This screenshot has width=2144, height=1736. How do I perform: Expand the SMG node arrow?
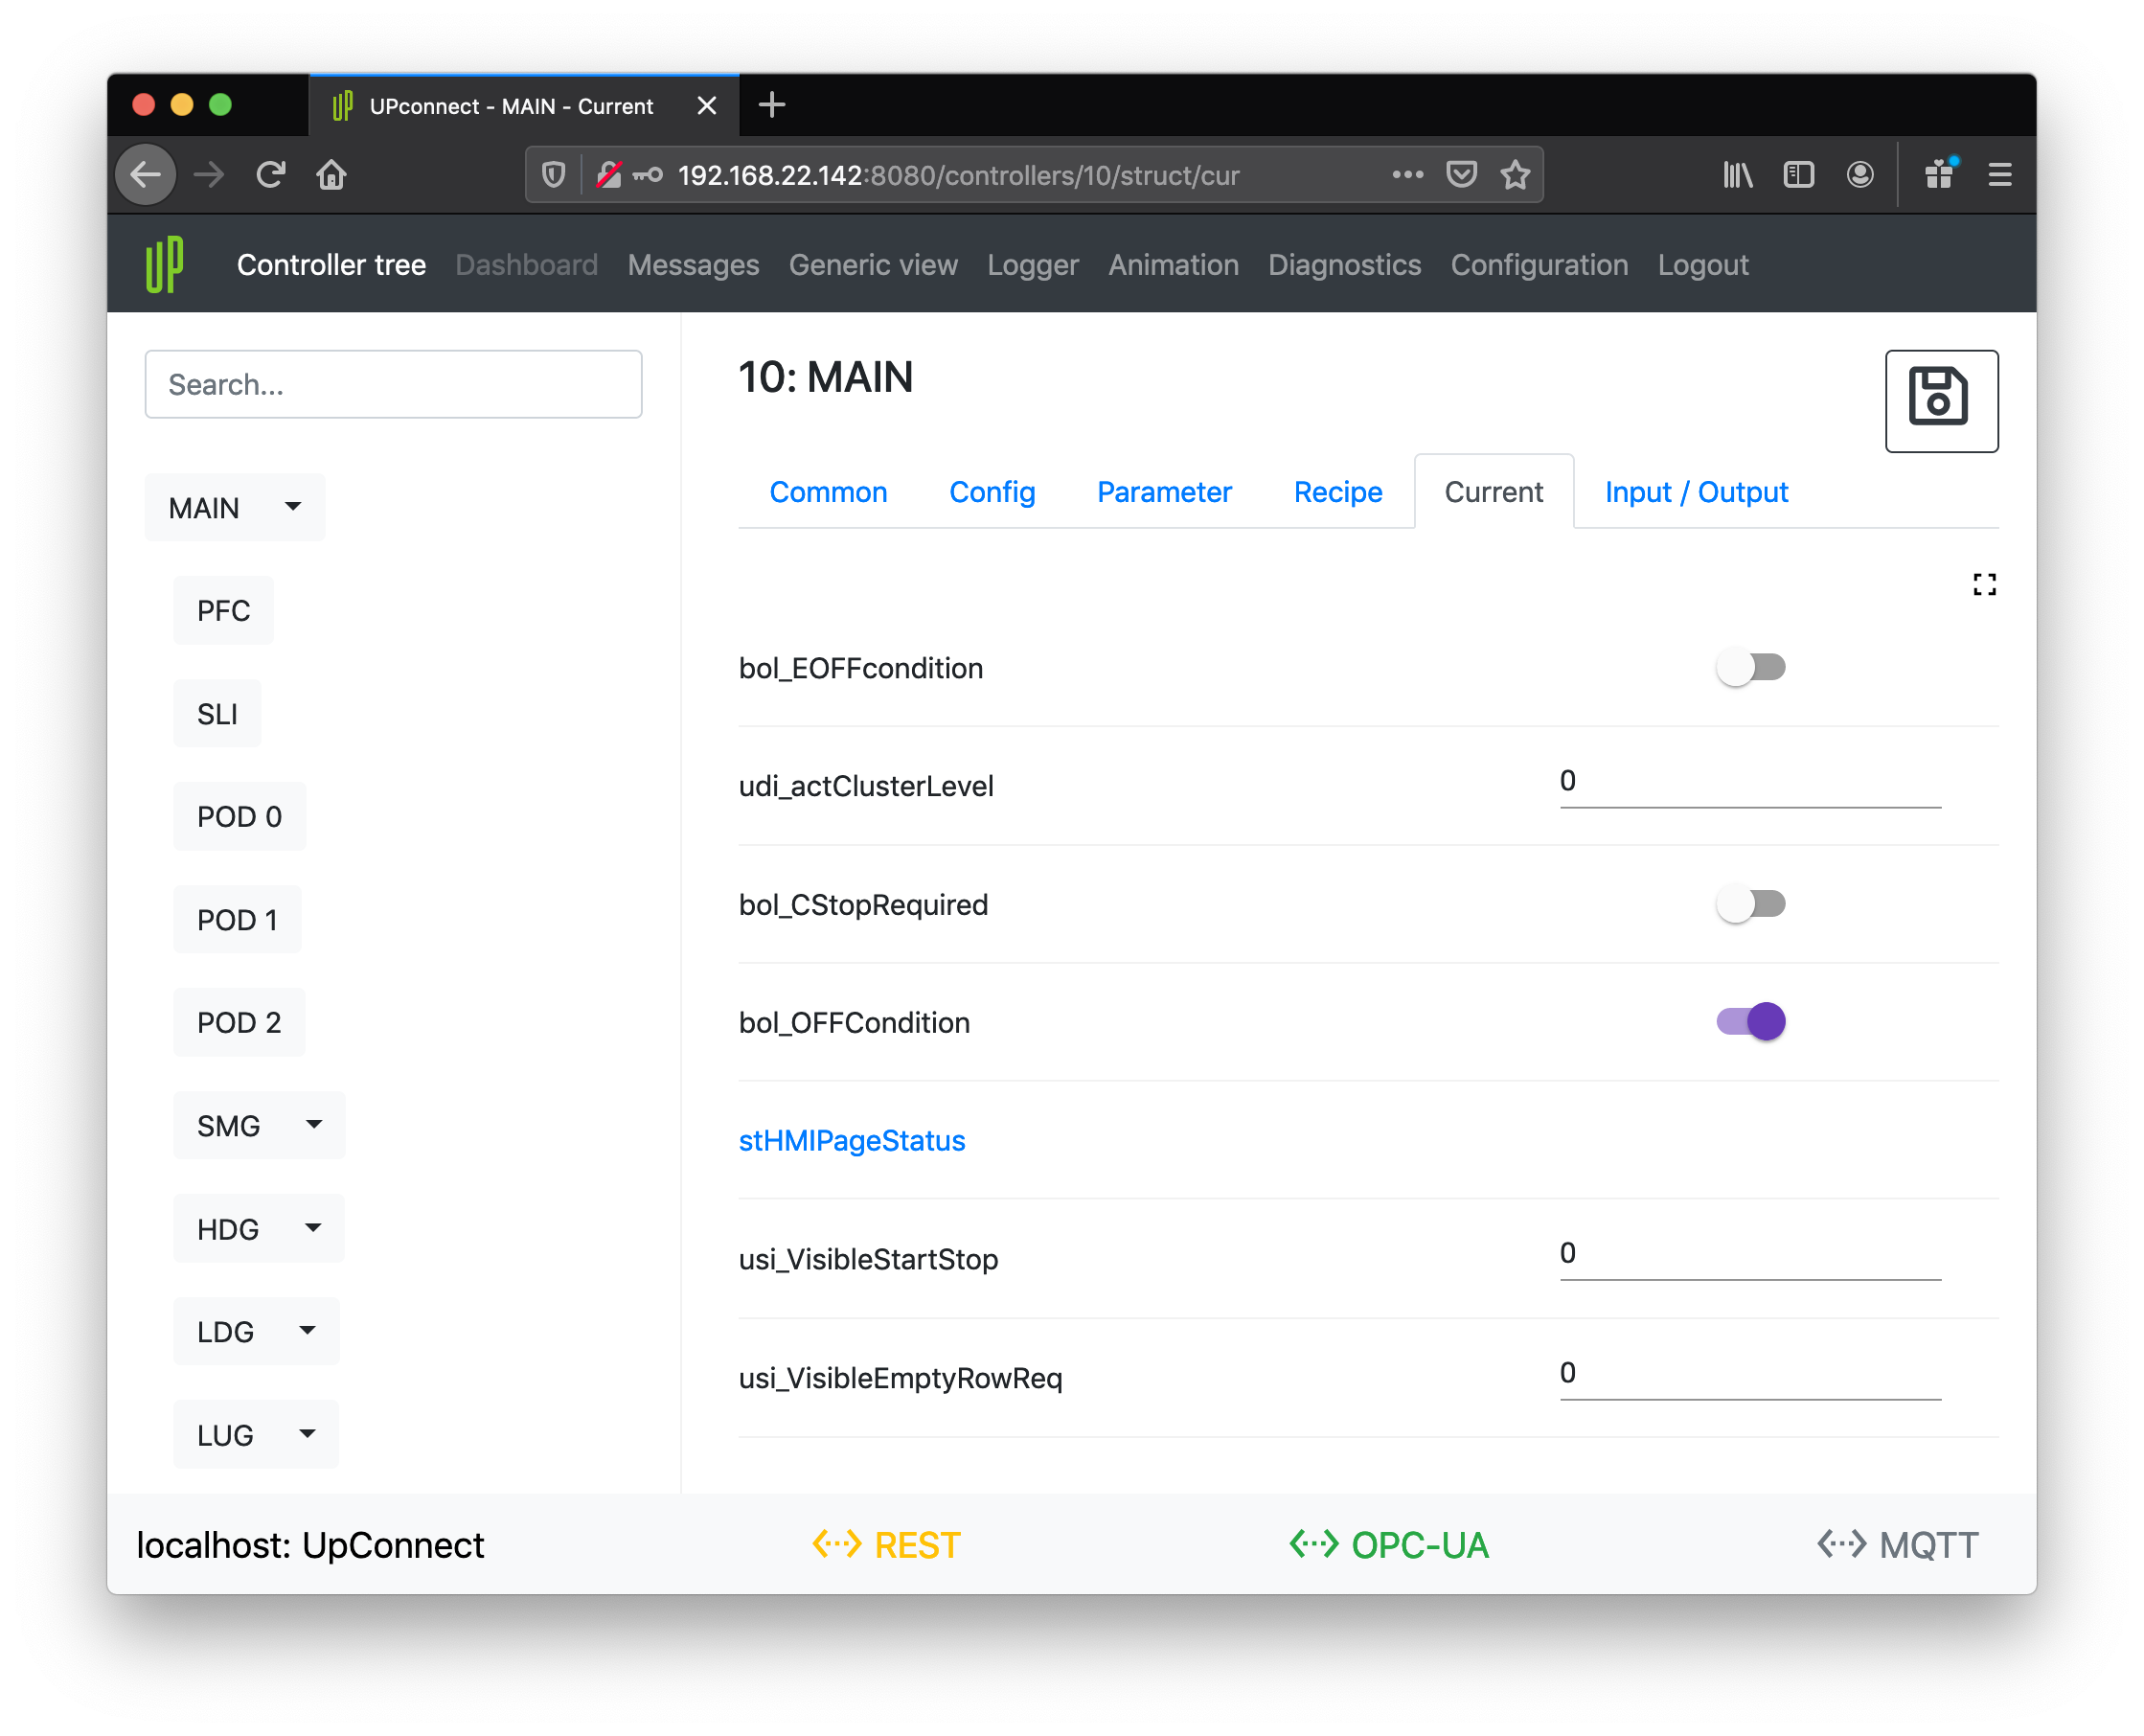pos(314,1124)
